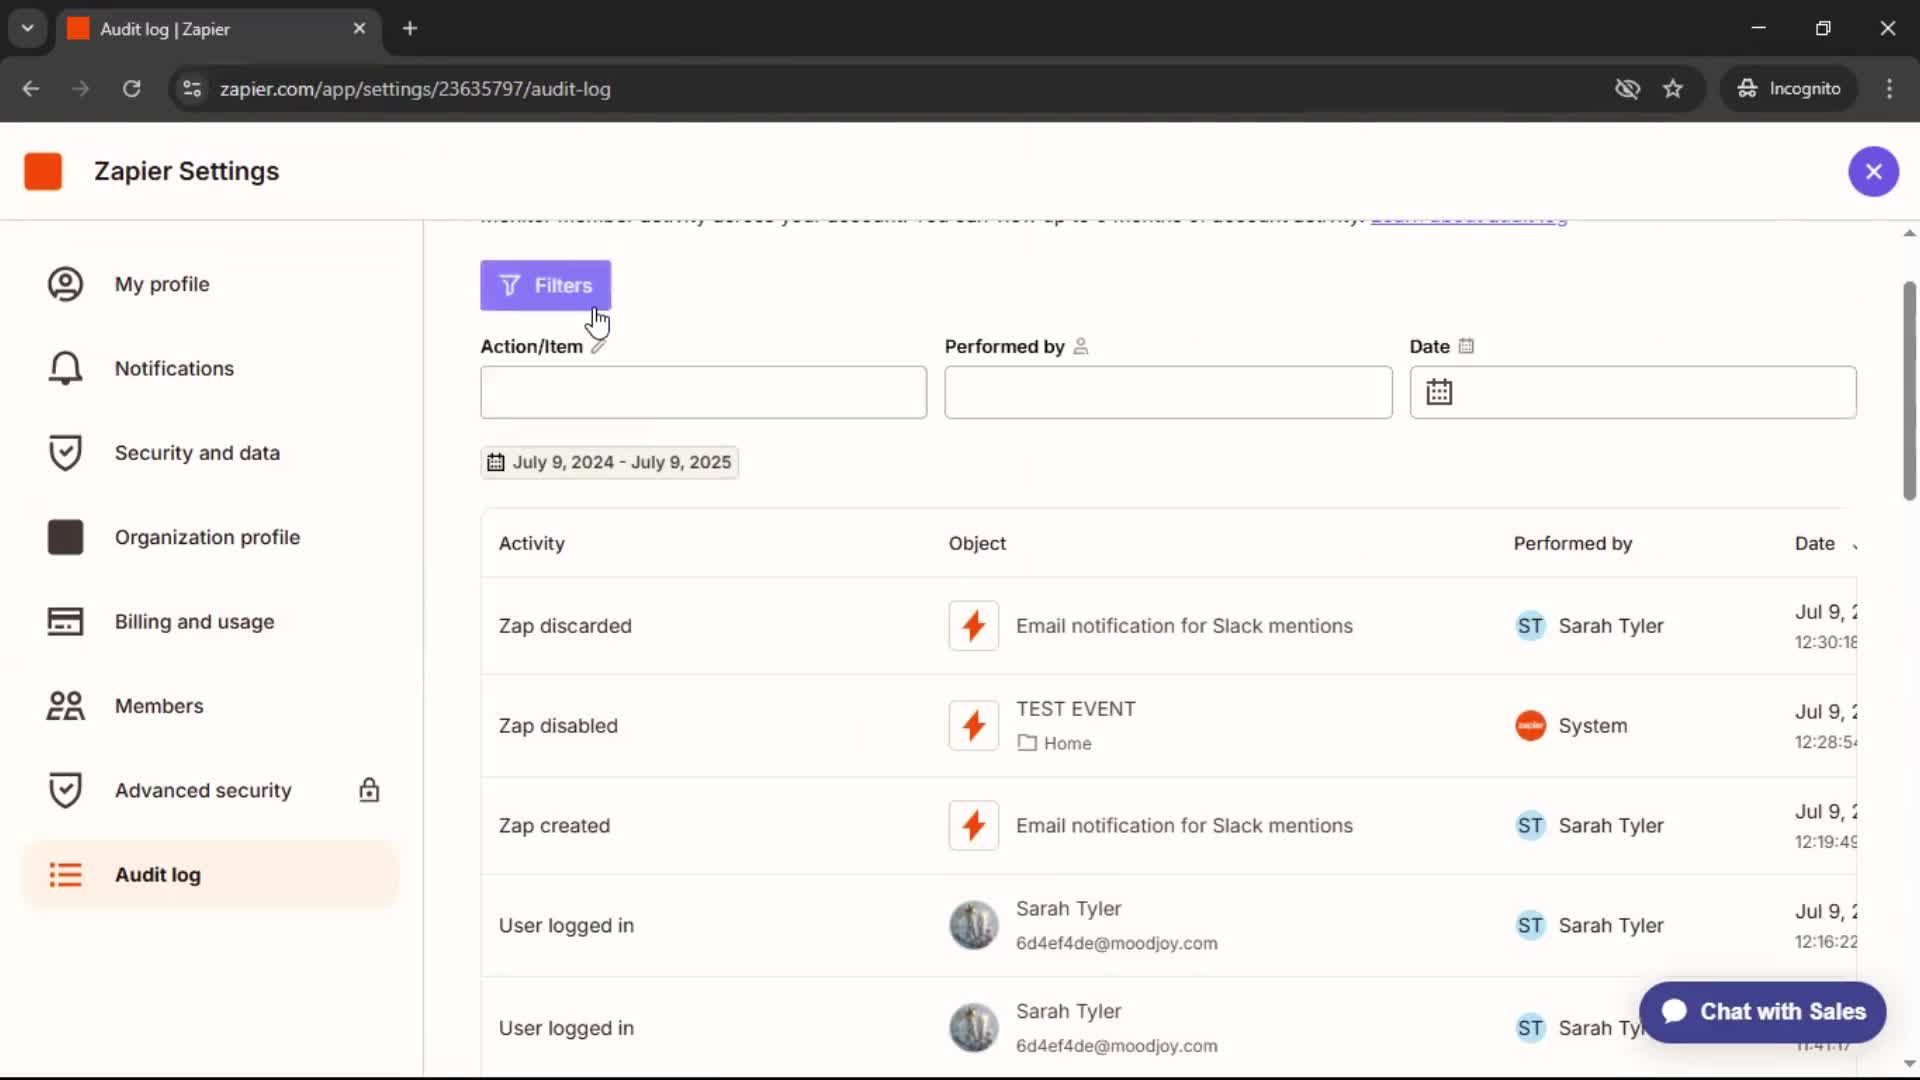Click the 6d4ef4de@moodjoy.com email in first login row
1920x1080 pixels.
pos(1116,943)
